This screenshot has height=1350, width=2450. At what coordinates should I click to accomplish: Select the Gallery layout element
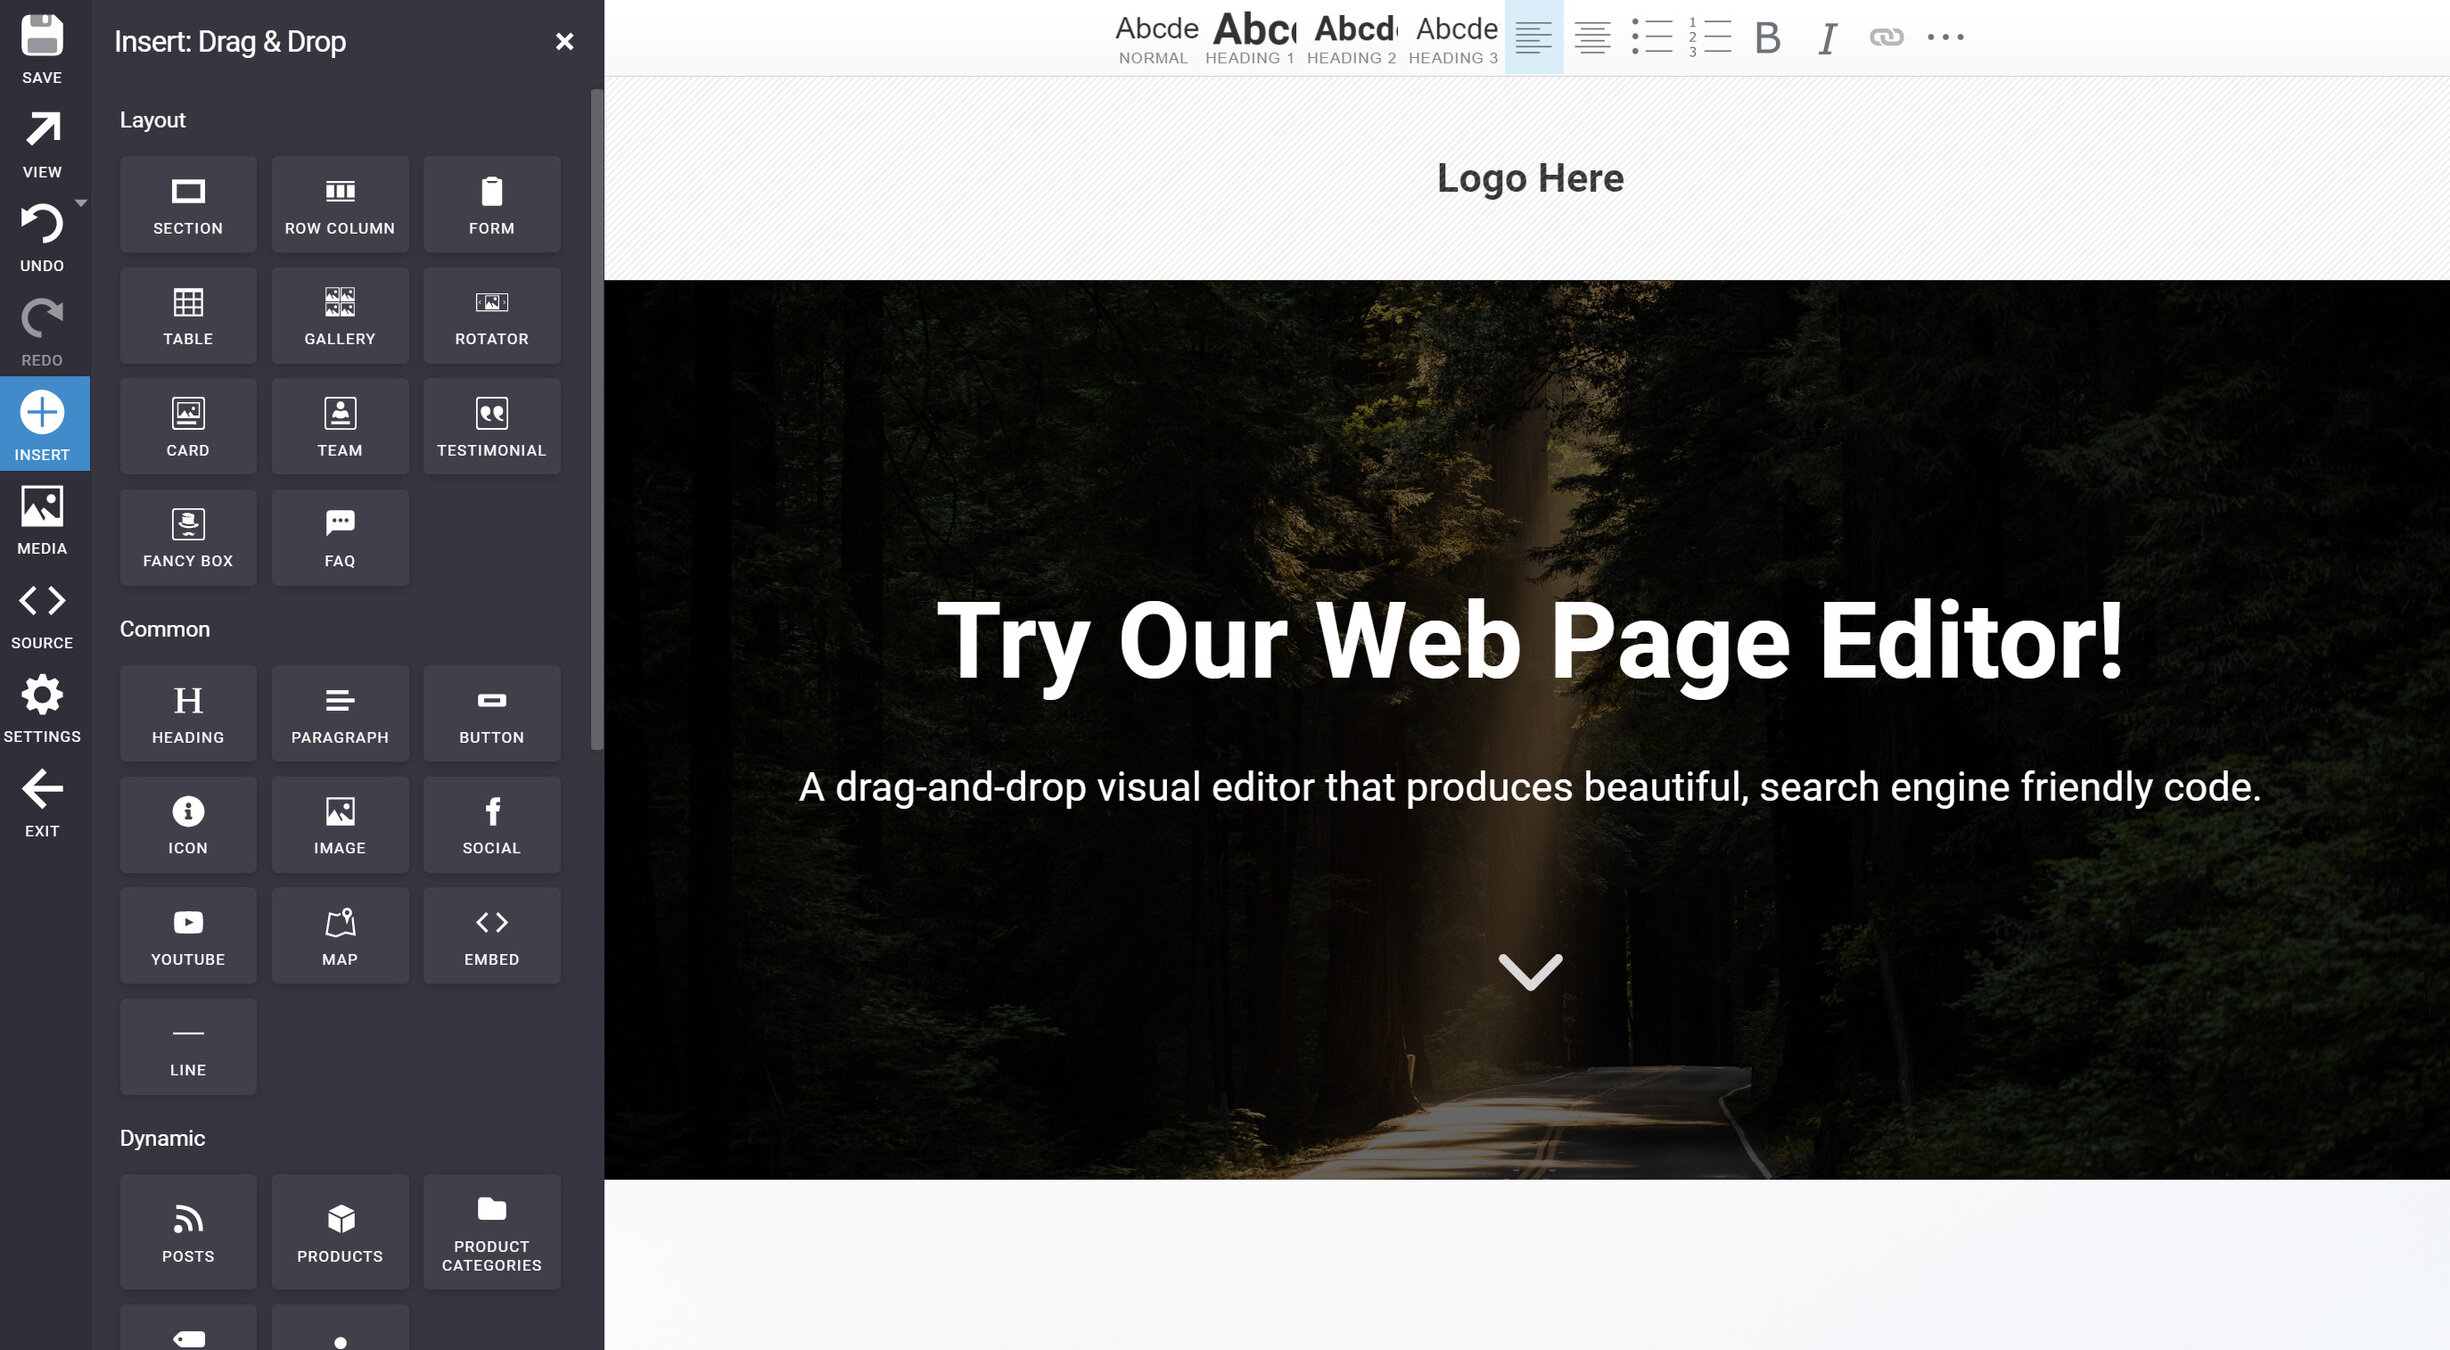[x=340, y=315]
